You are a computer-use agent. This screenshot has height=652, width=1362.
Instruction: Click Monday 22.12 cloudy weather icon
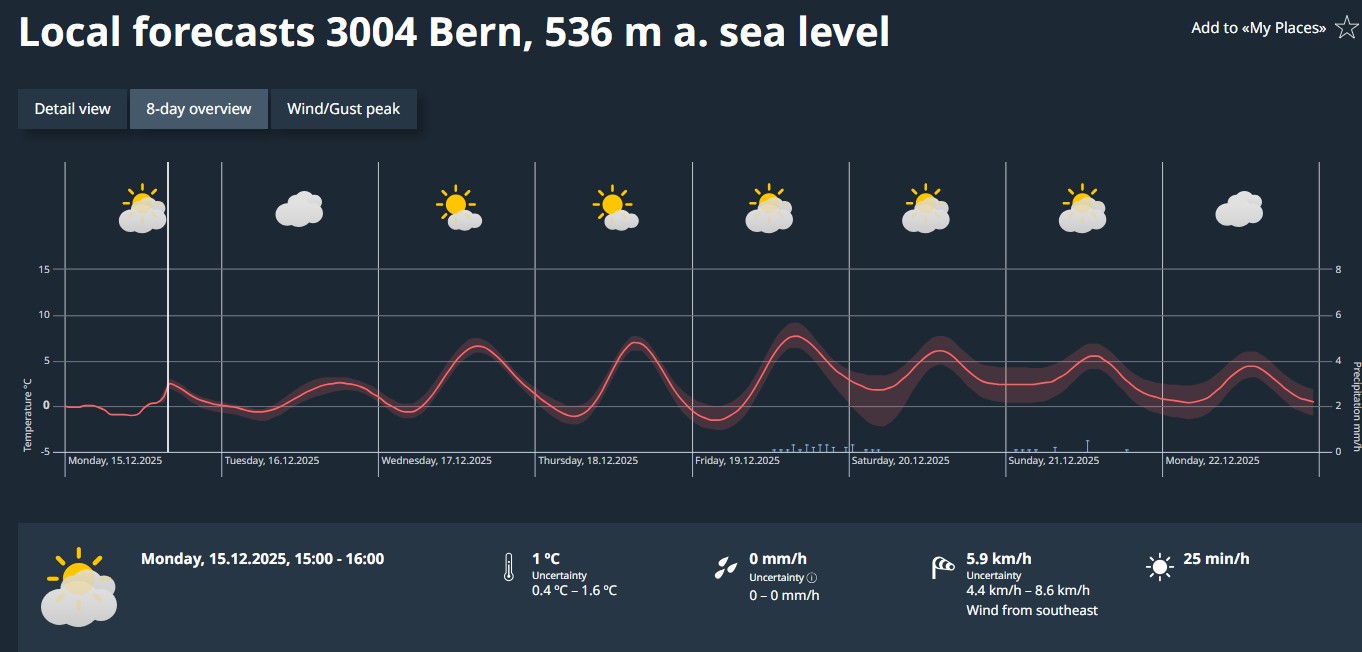coord(1239,209)
